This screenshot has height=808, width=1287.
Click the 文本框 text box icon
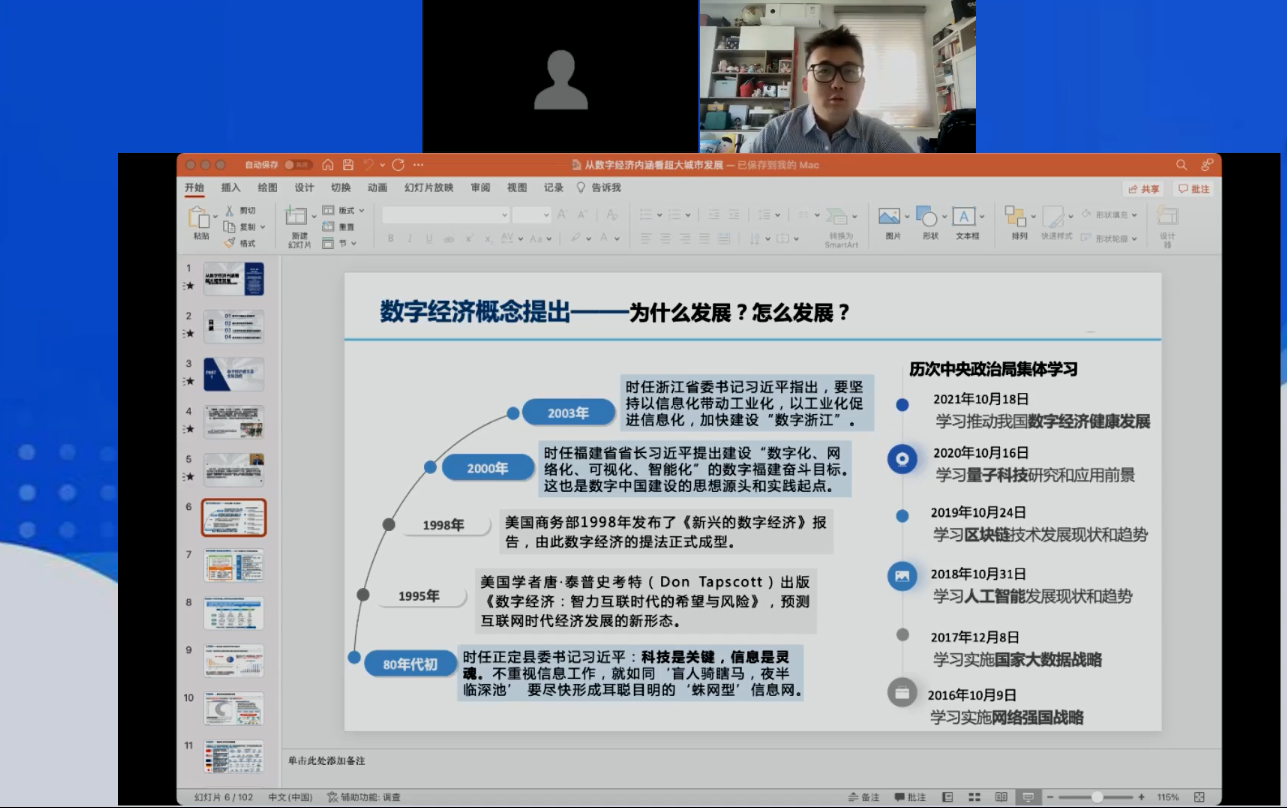click(x=964, y=216)
